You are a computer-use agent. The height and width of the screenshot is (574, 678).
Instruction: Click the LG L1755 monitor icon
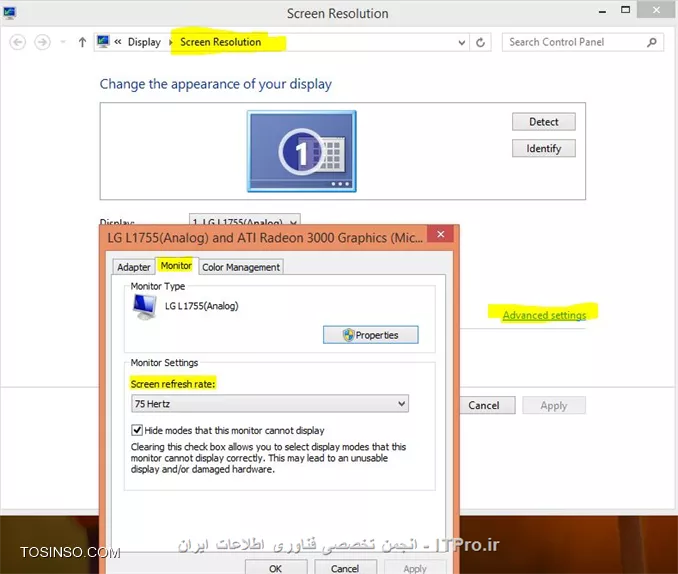coord(144,306)
